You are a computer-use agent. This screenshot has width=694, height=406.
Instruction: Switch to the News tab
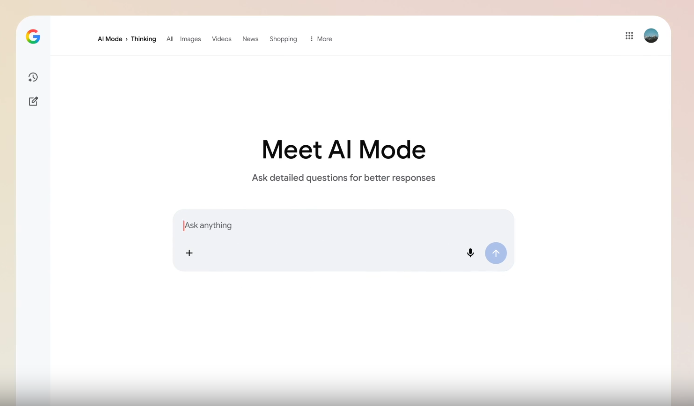click(250, 39)
